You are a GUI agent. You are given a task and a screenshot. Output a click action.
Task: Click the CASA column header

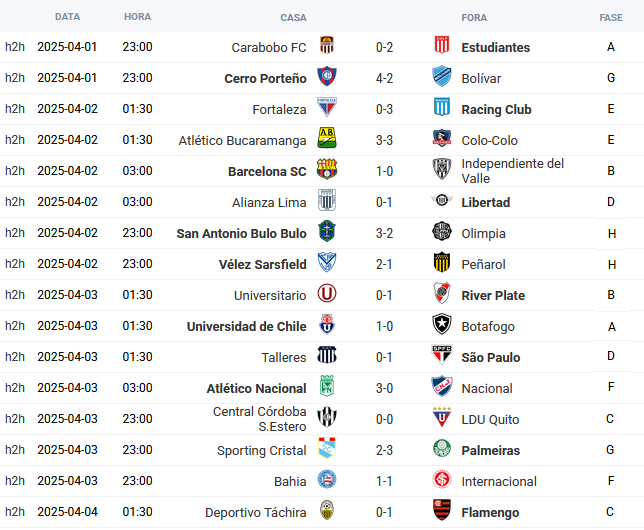click(293, 18)
